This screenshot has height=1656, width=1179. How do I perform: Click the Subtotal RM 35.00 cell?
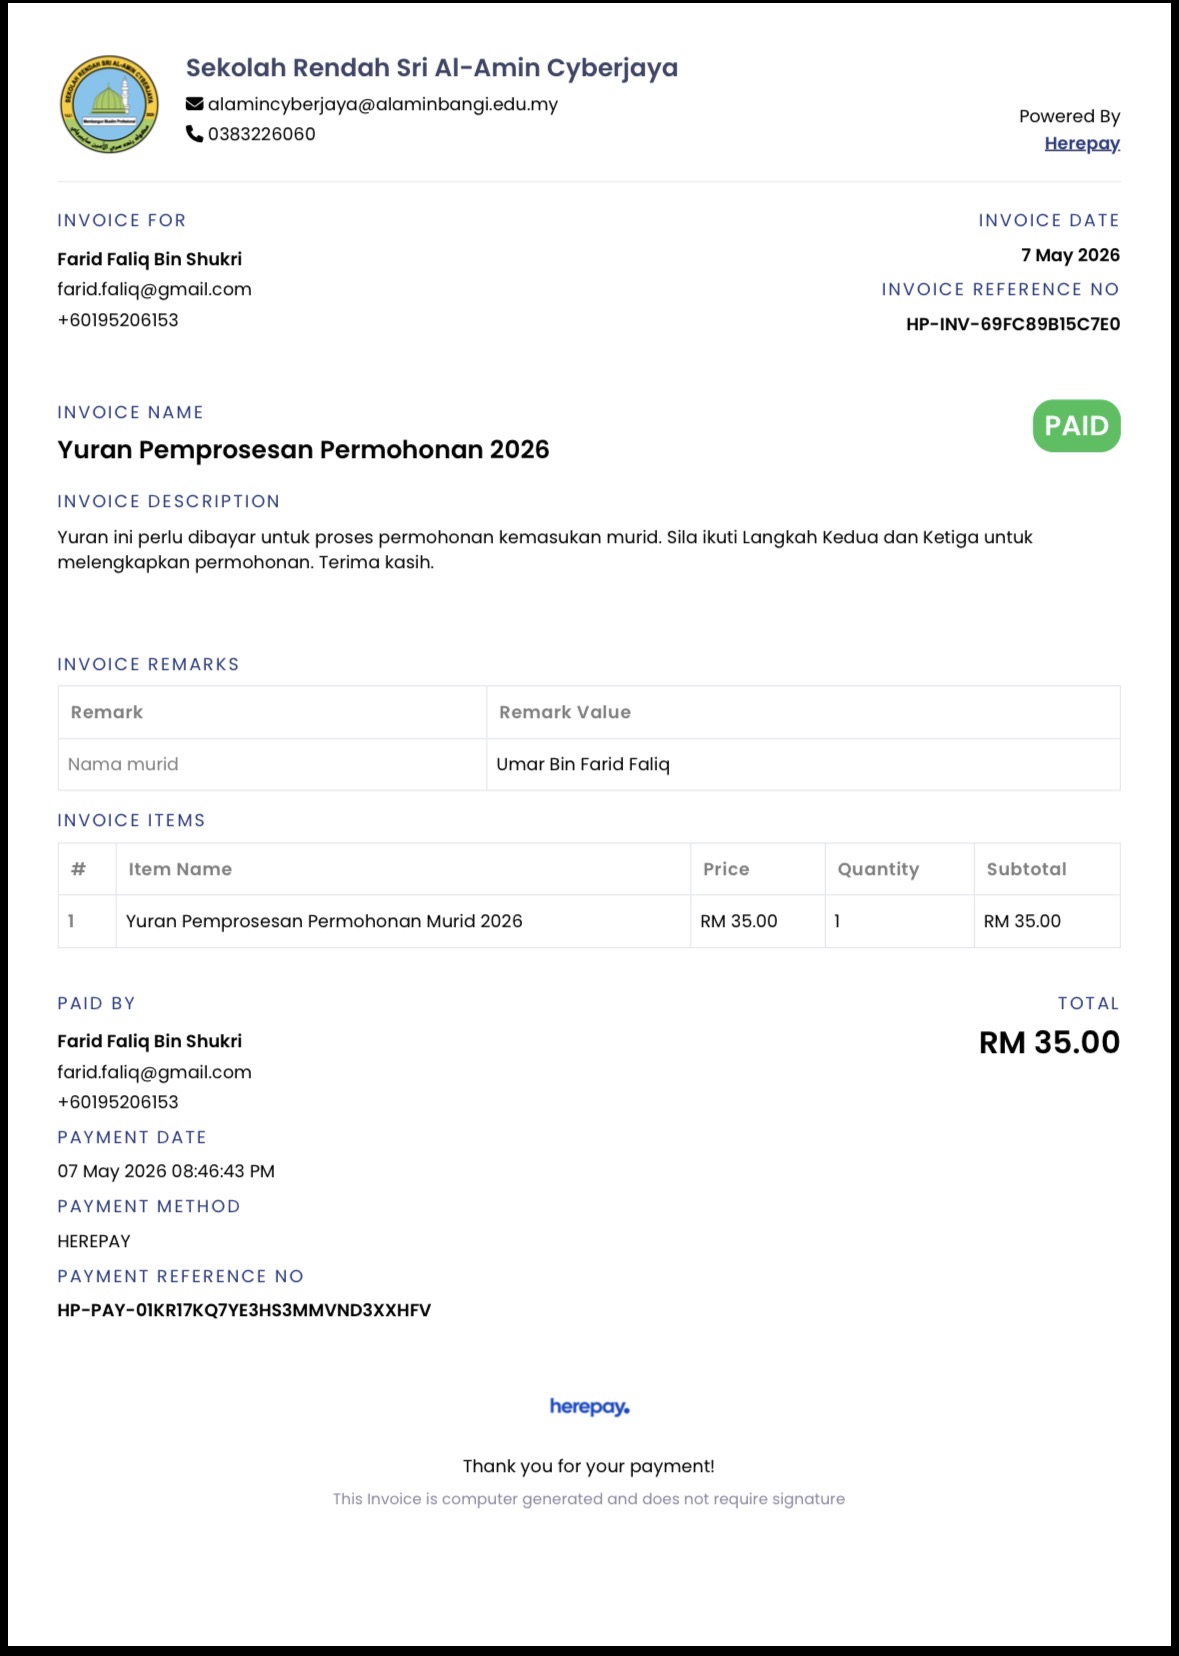[x=1047, y=921]
